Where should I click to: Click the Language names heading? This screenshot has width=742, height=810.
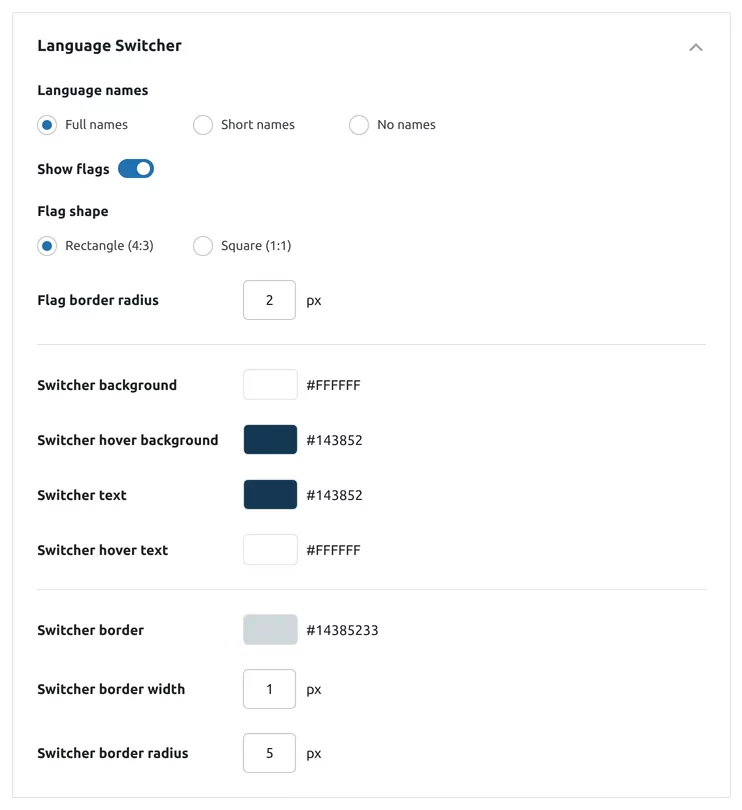pyautogui.click(x=92, y=90)
